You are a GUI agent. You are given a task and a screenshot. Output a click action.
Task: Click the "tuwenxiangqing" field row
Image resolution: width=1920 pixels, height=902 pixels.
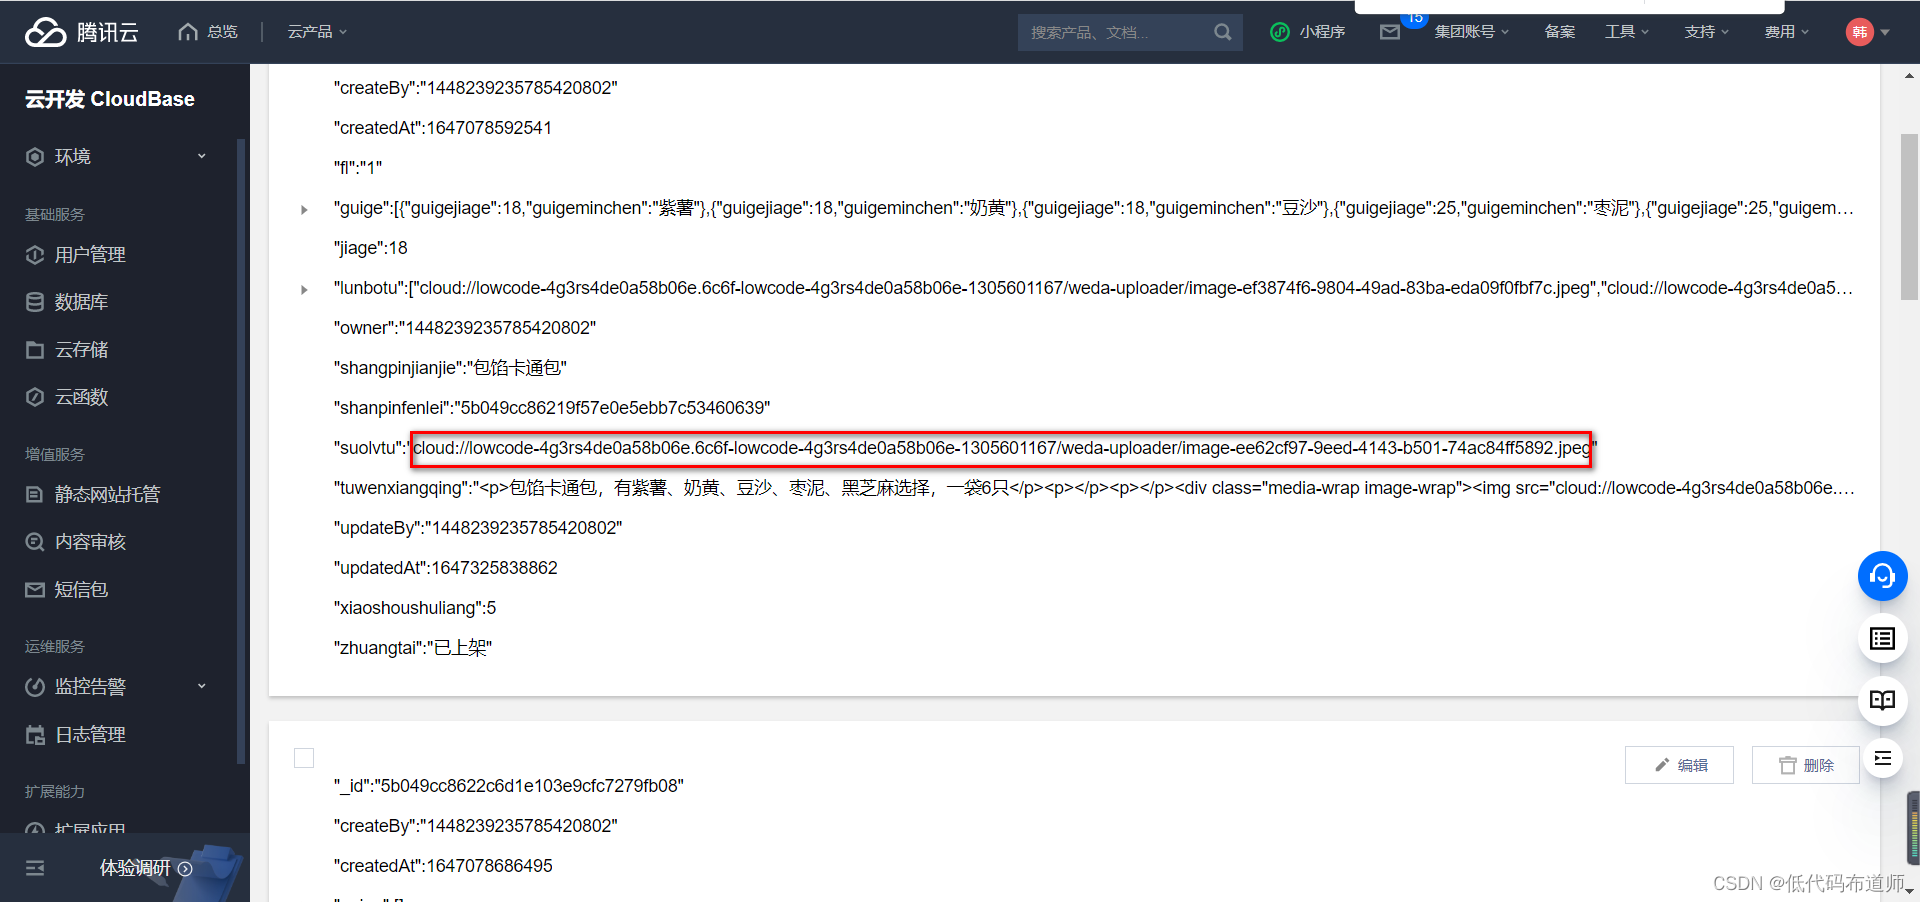point(1094,488)
